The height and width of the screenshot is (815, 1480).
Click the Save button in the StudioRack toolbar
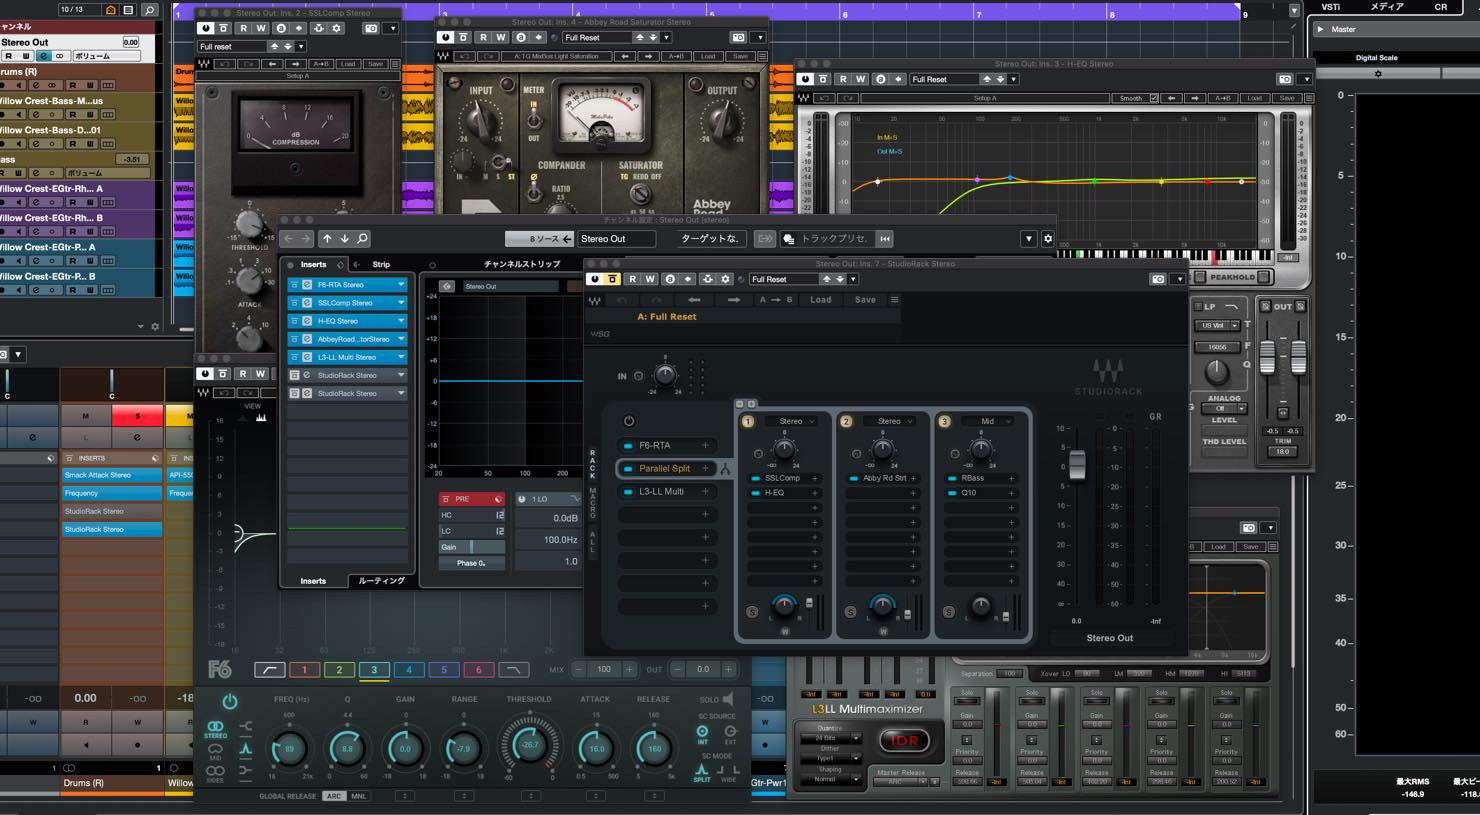tap(865, 300)
